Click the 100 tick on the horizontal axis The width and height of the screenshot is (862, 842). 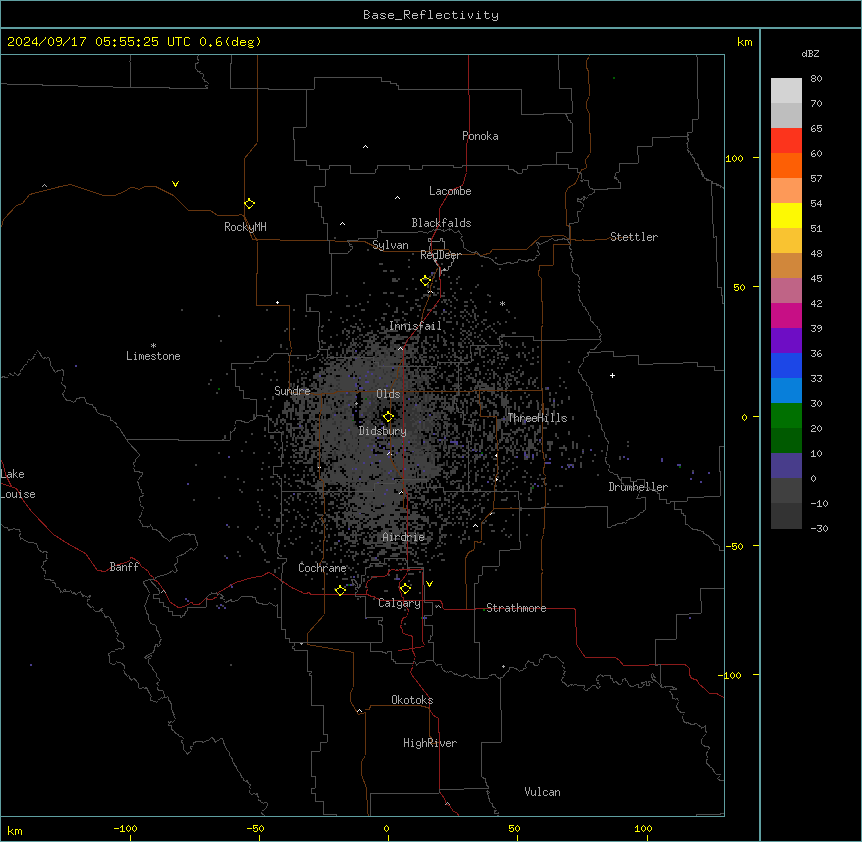644,828
